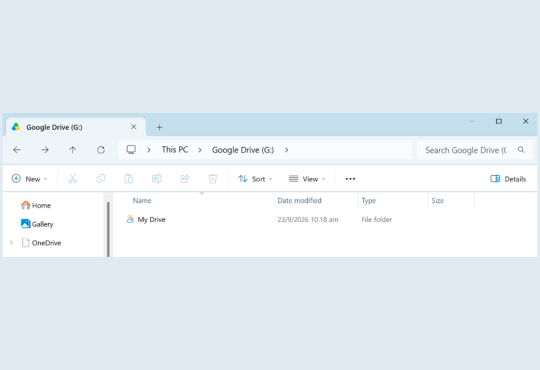540x370 pixels.
Task: Refresh the Google Drive folder
Action: [101, 150]
